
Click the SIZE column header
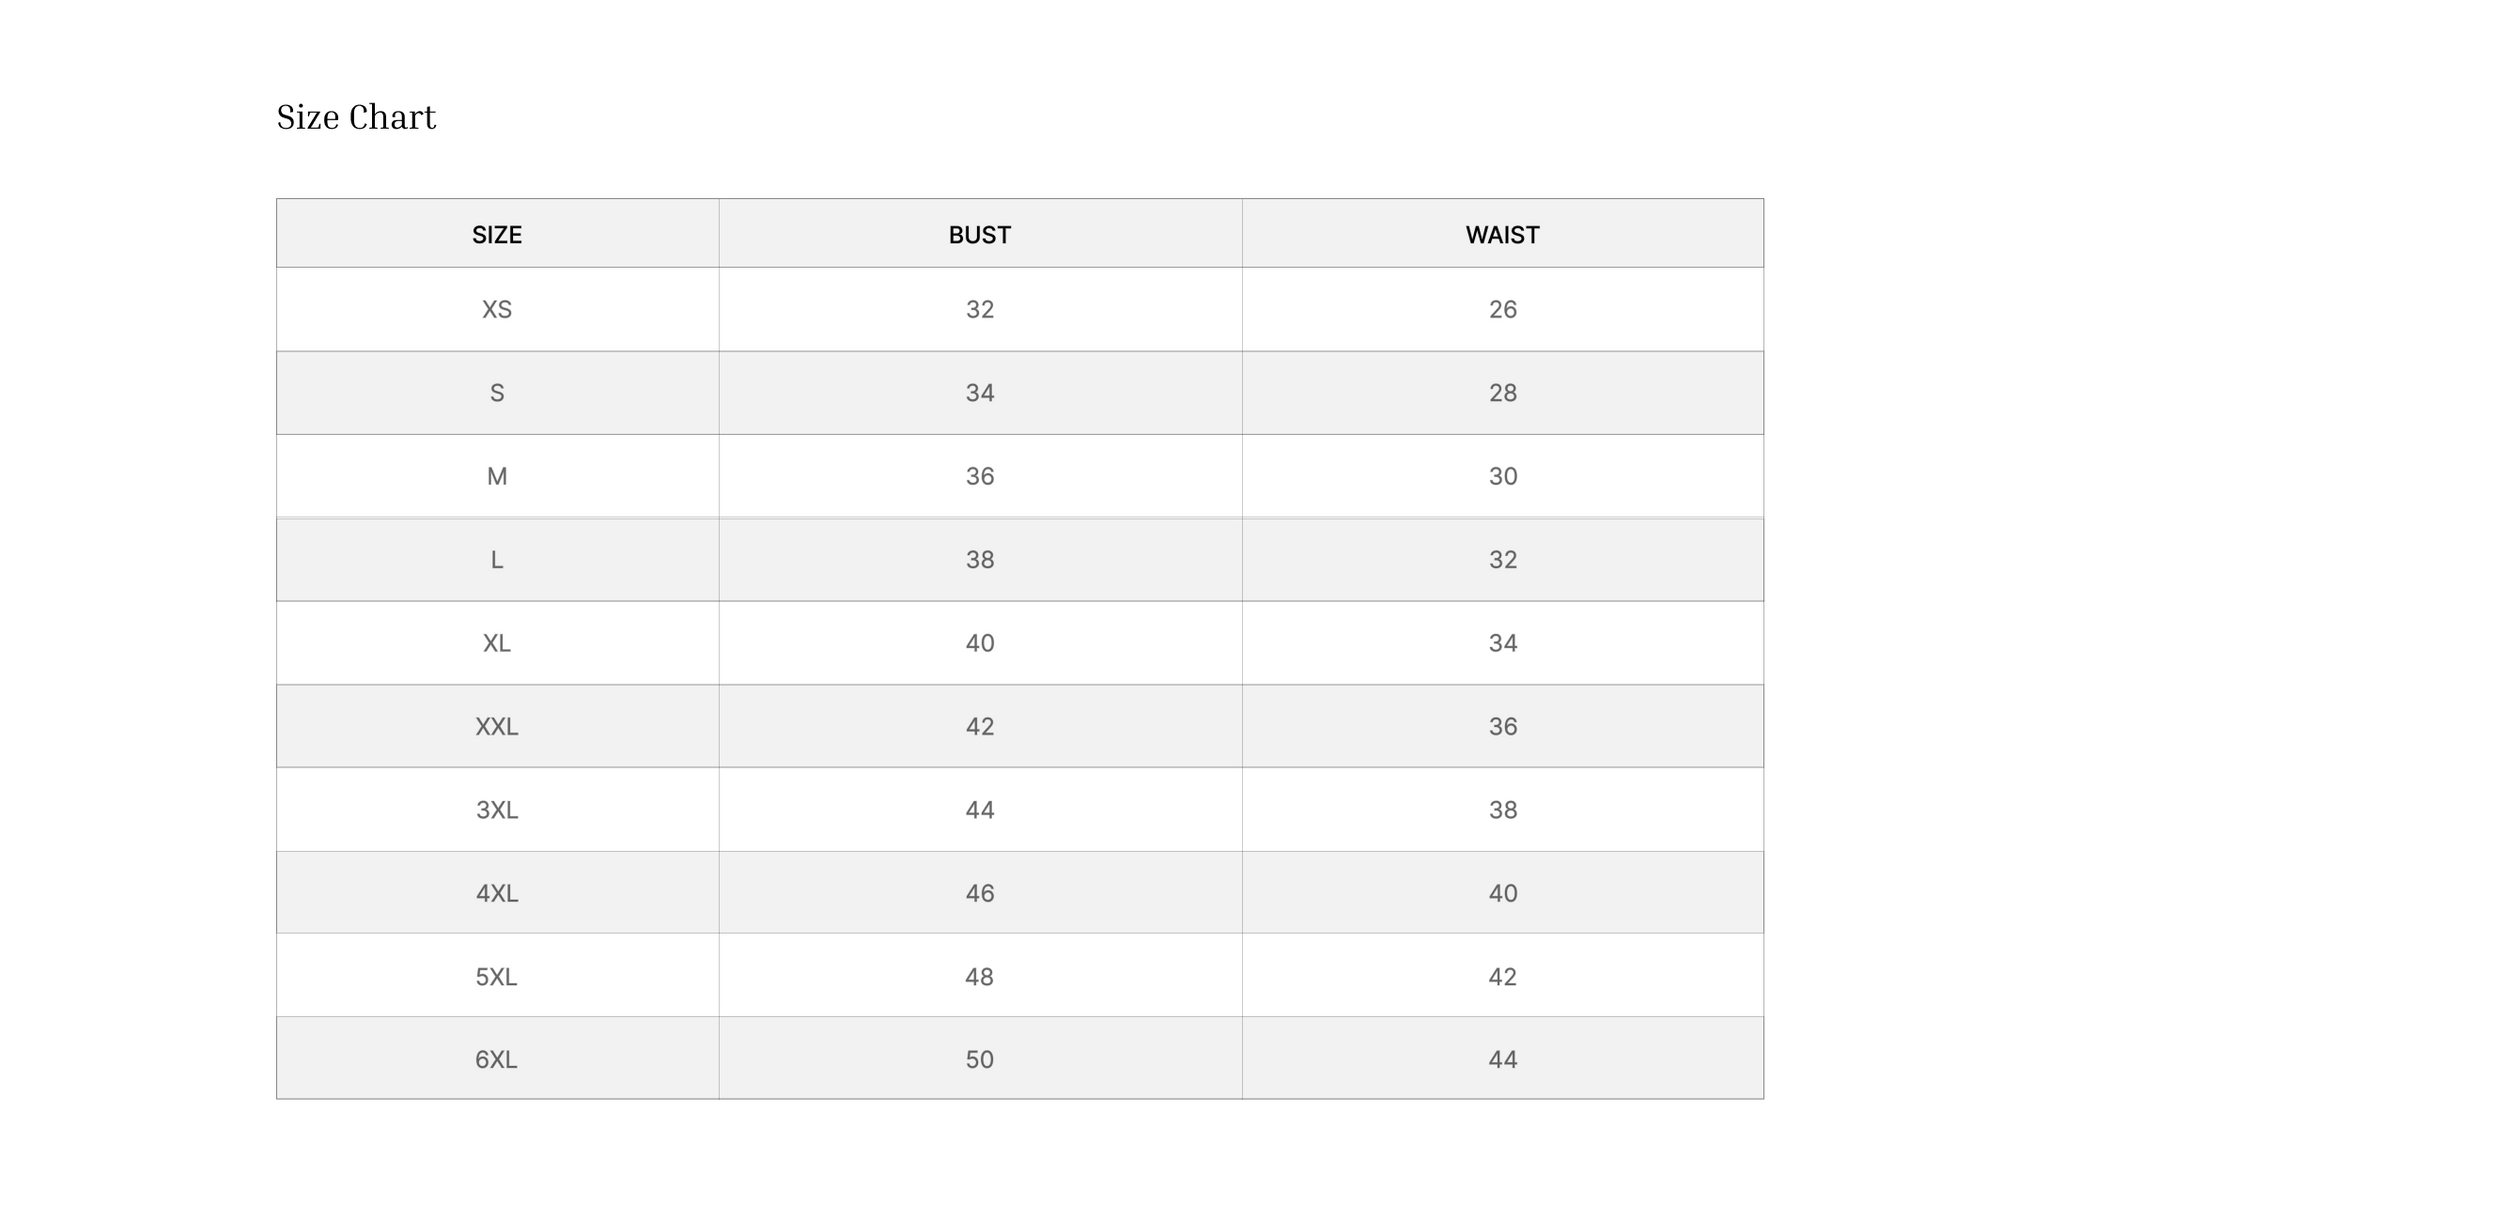point(497,234)
